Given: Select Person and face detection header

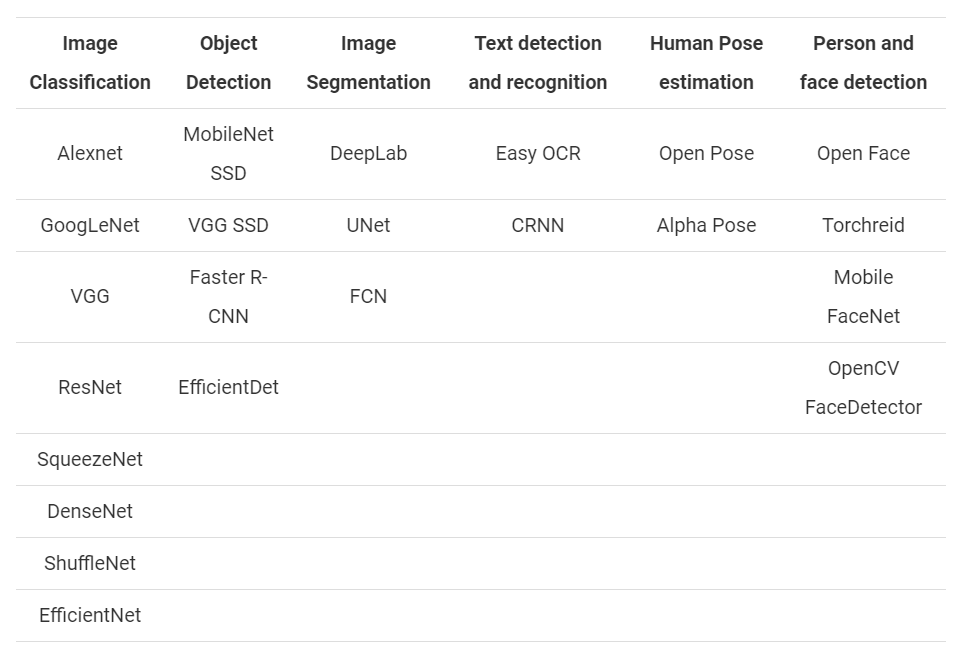Looking at the screenshot, I should (x=863, y=63).
